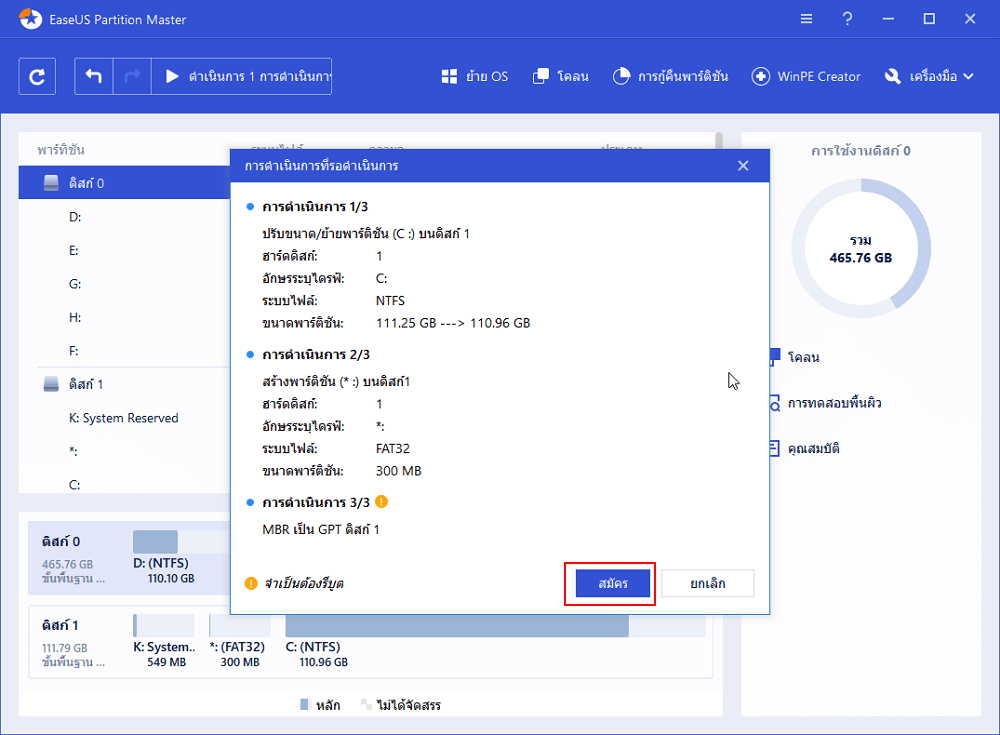Click the หลัก primary legend swatch

tap(305, 704)
